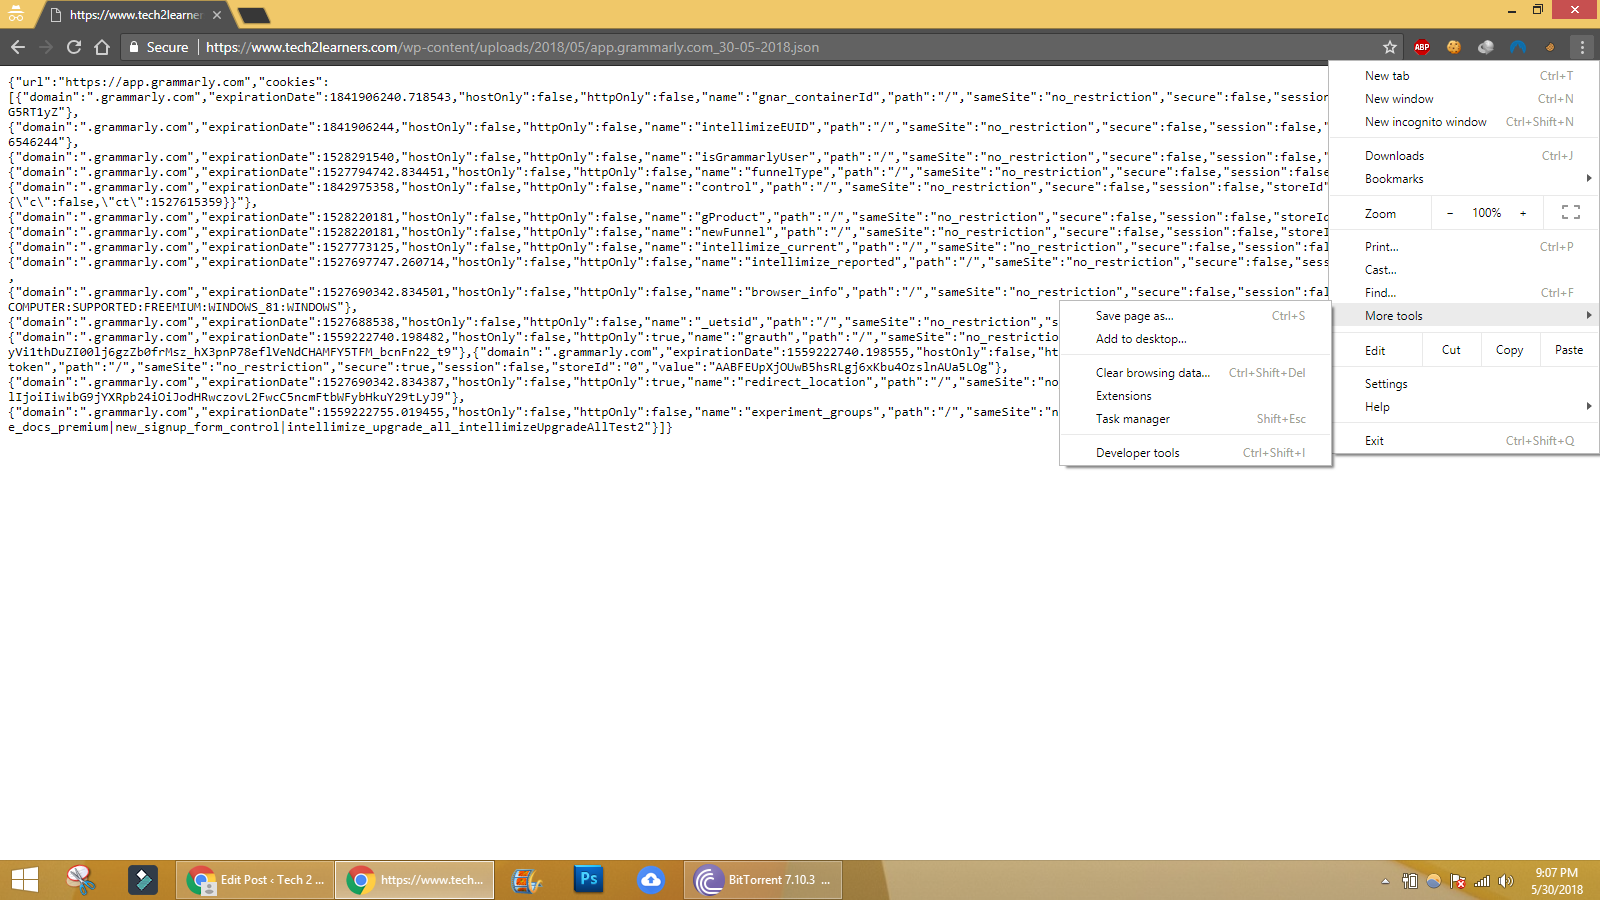Viewport: 1600px width, 900px height.
Task: Select Find... in the menu
Action: point(1465,293)
